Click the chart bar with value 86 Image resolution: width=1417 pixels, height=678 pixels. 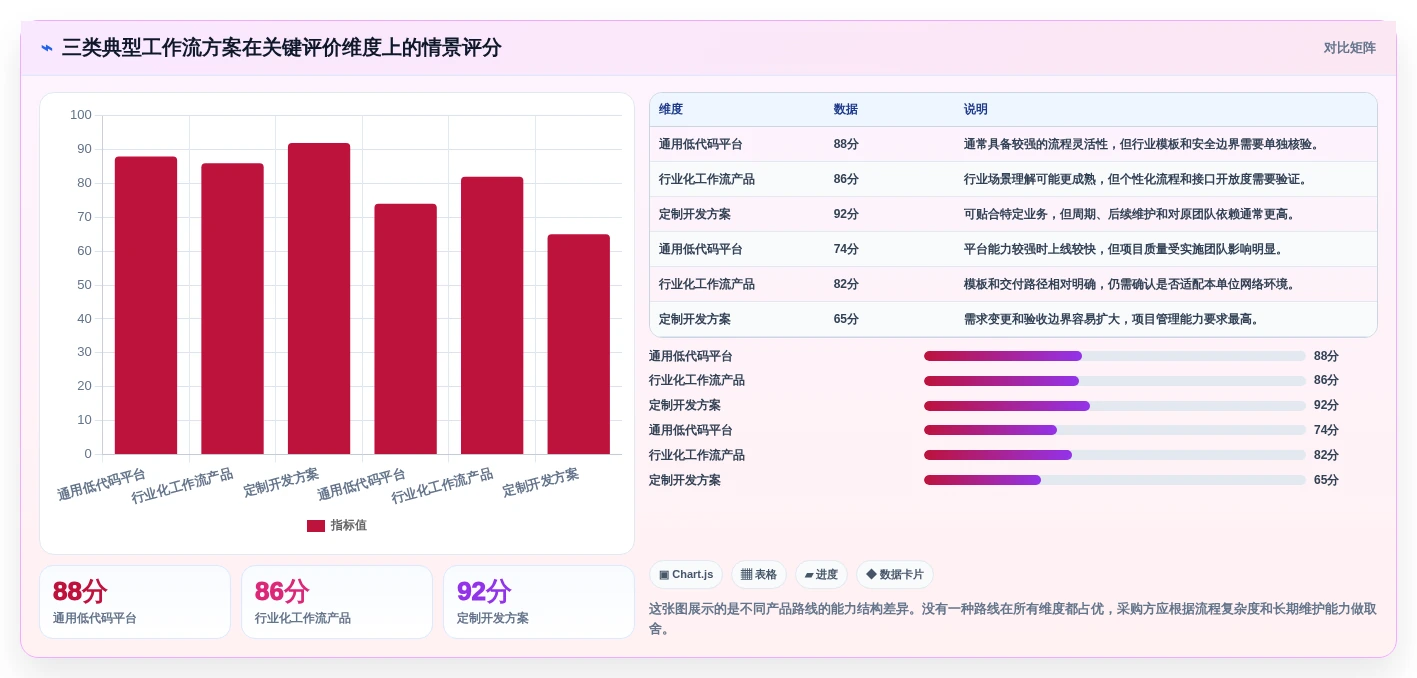(232, 308)
